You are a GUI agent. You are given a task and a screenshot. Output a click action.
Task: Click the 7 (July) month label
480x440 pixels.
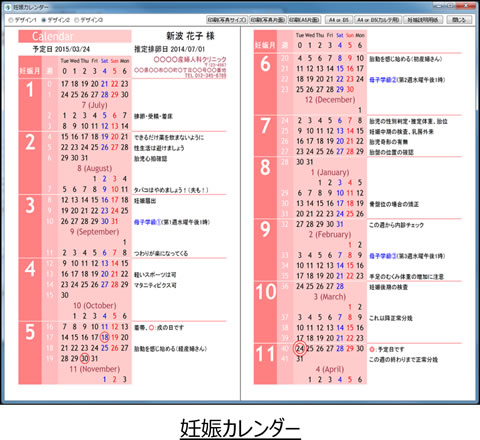pyautogui.click(x=95, y=105)
